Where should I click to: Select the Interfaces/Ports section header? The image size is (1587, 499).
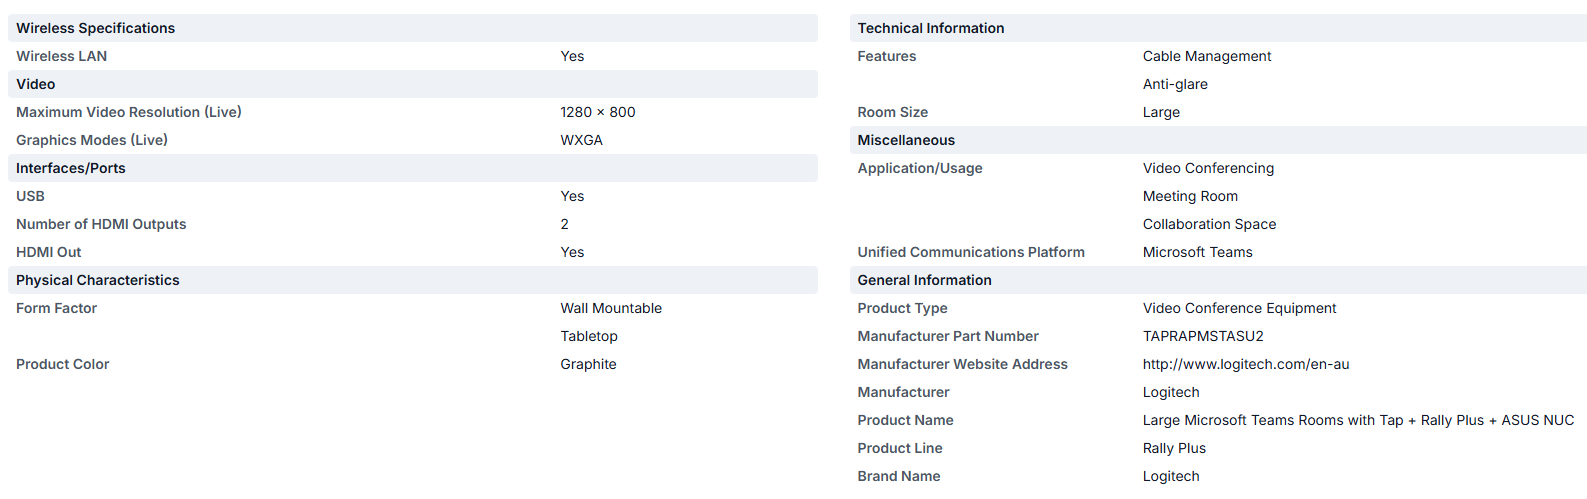tap(71, 168)
